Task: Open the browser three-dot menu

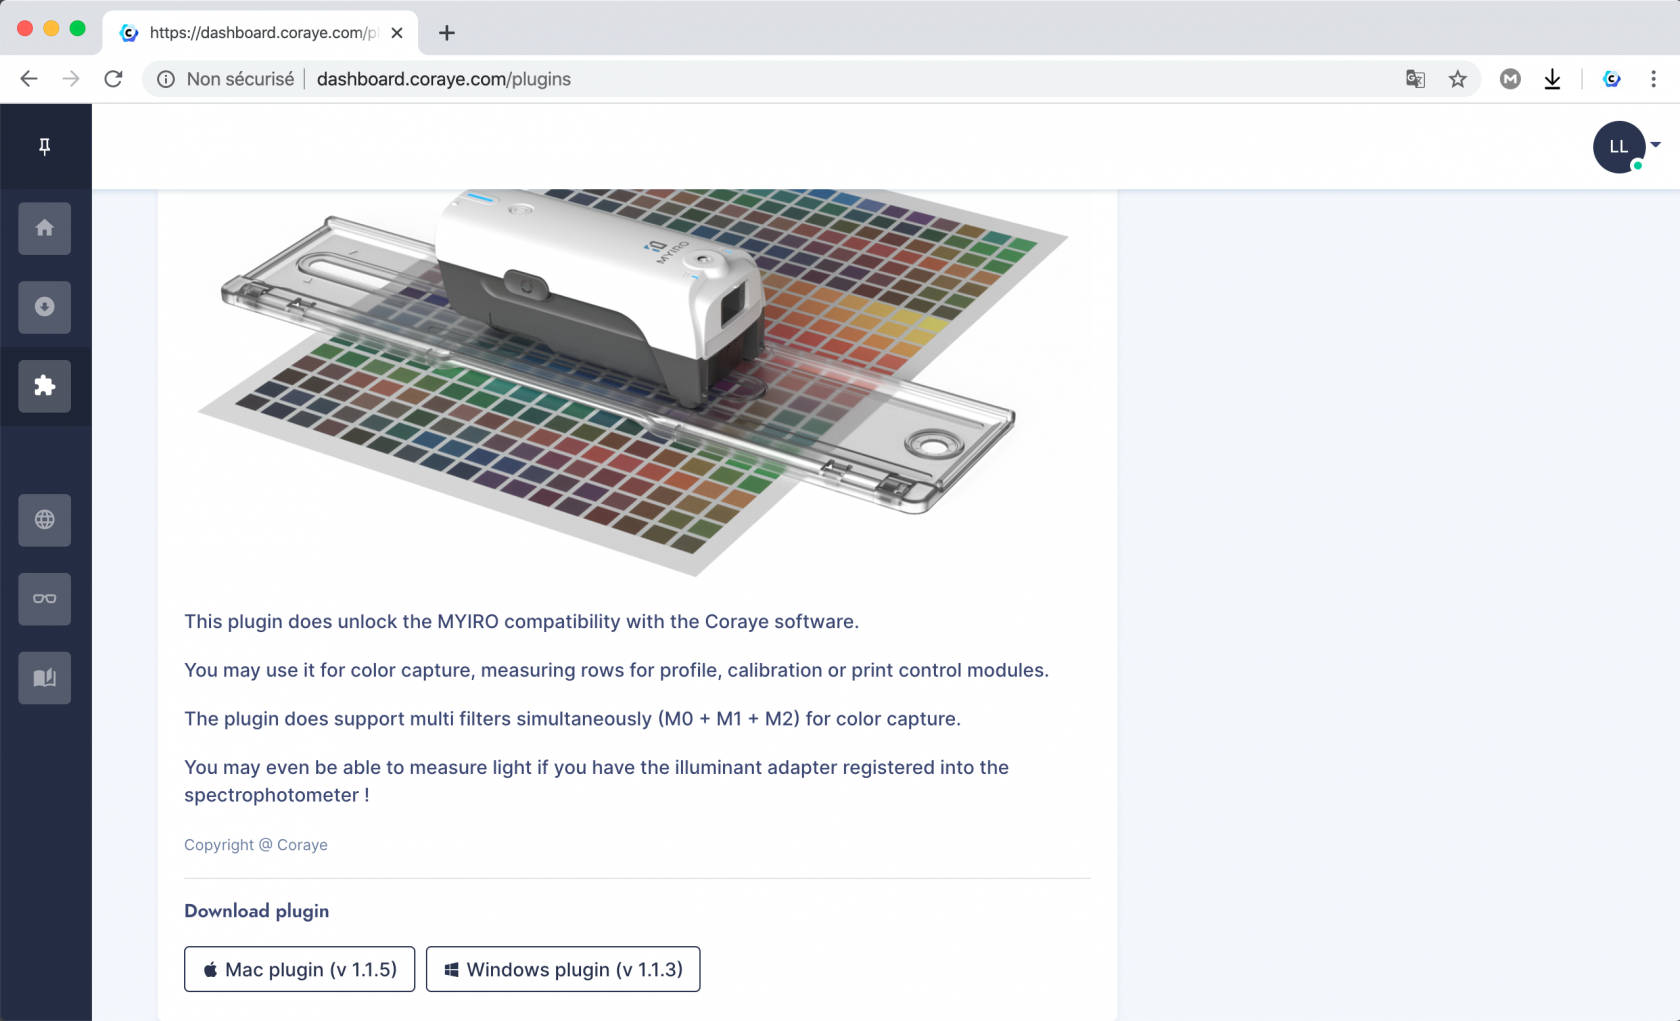Action: pyautogui.click(x=1653, y=79)
